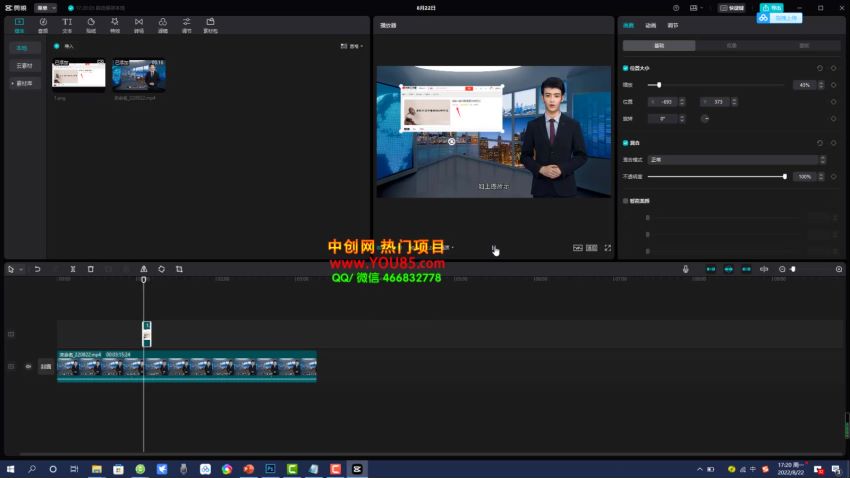This screenshot has width=850, height=478.
Task: Select the rightmost sub-tab in the properties panel
Action: click(804, 46)
